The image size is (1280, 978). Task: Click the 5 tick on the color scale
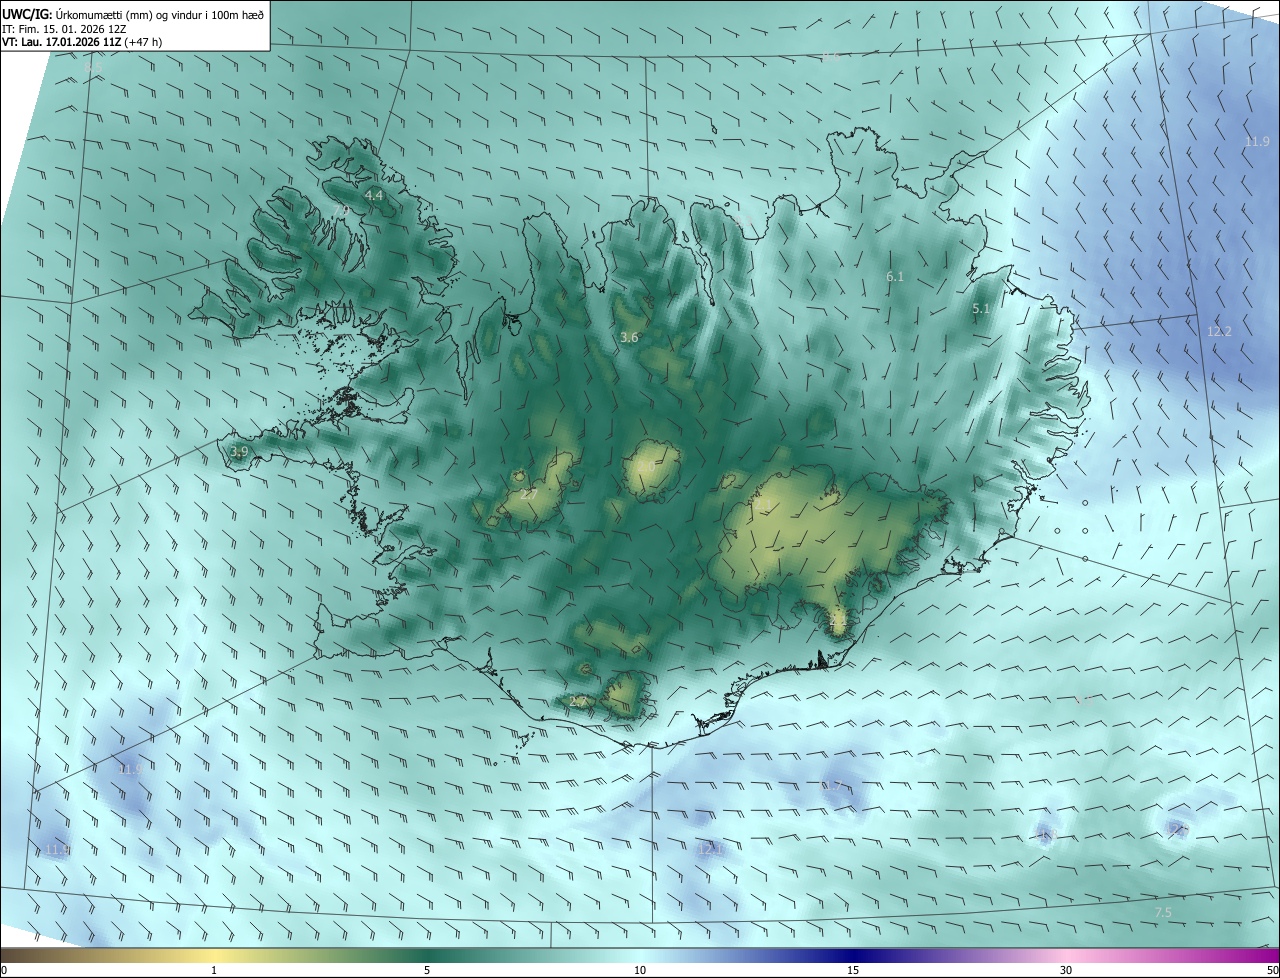coord(427,970)
